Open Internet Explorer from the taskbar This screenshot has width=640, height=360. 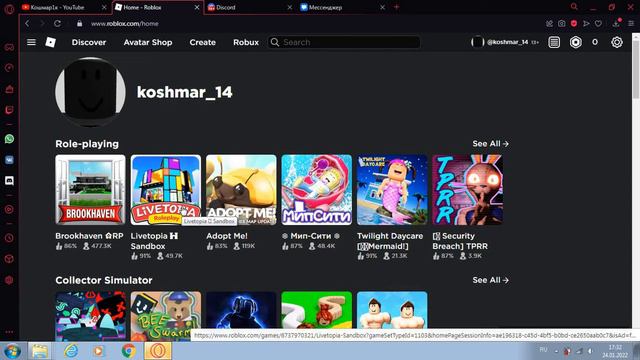[71, 351]
